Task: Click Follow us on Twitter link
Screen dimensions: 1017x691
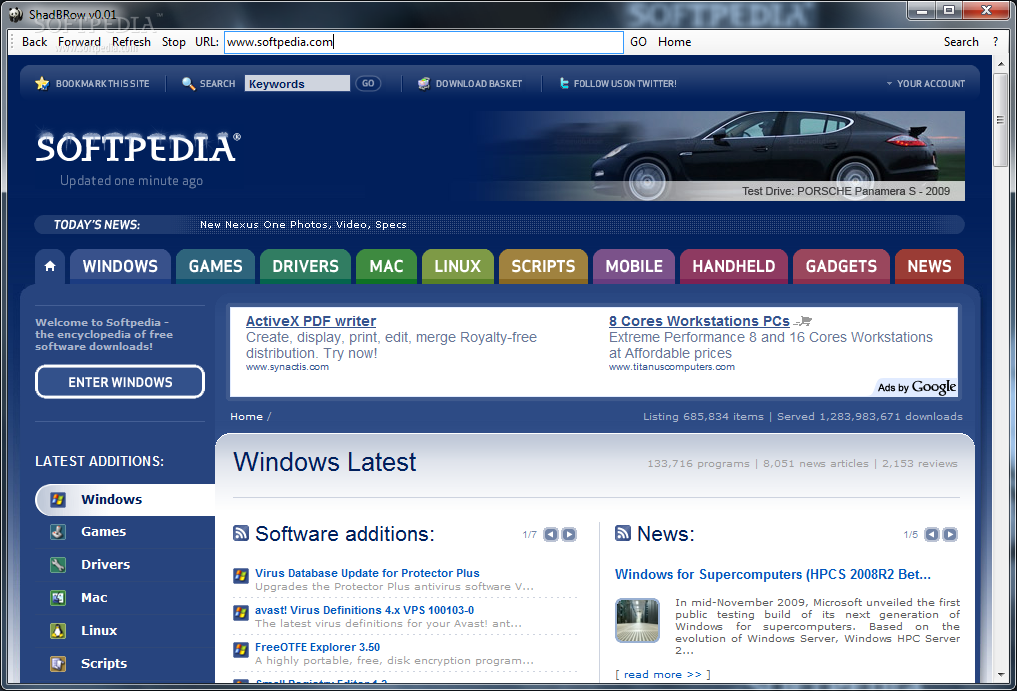Action: (x=625, y=84)
